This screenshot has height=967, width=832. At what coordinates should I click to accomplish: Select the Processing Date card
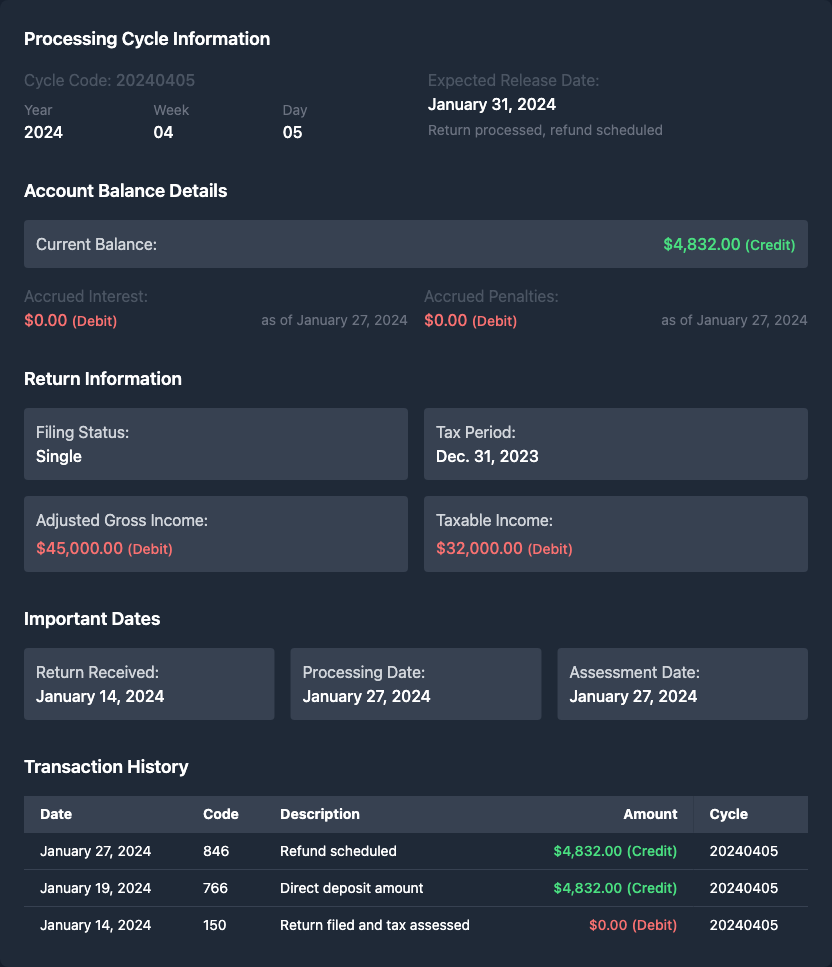pos(415,684)
